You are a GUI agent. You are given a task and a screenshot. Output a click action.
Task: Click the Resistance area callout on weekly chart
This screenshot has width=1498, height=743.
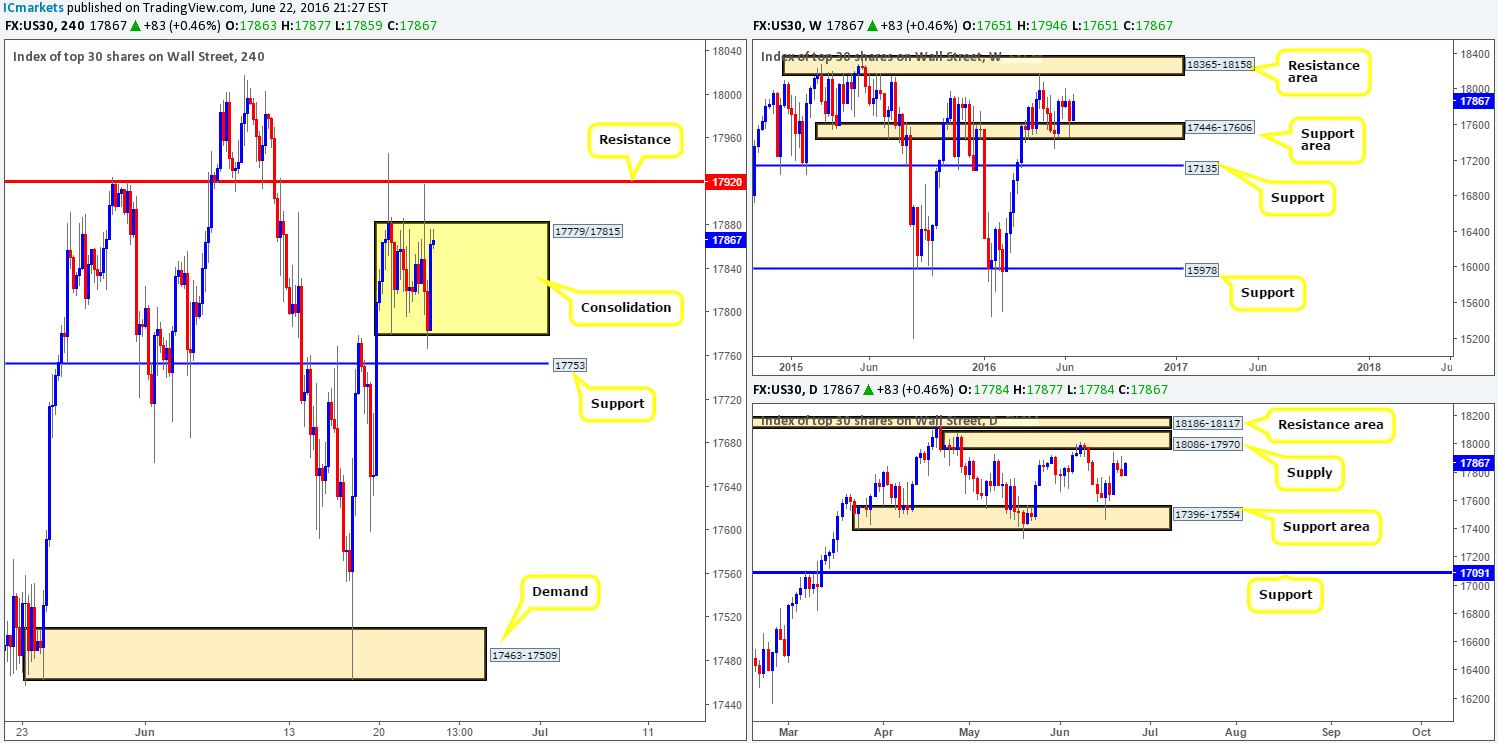click(x=1323, y=71)
